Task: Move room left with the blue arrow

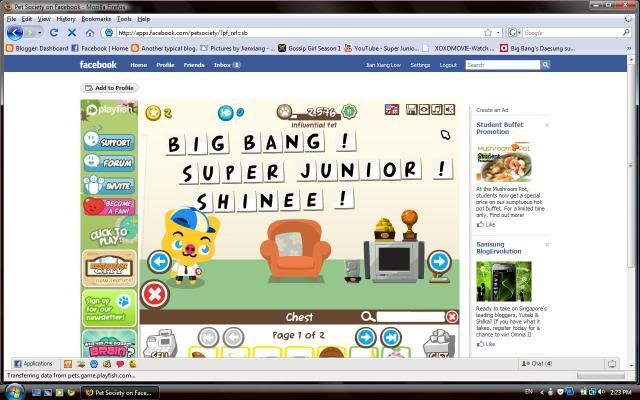Action: 159,262
